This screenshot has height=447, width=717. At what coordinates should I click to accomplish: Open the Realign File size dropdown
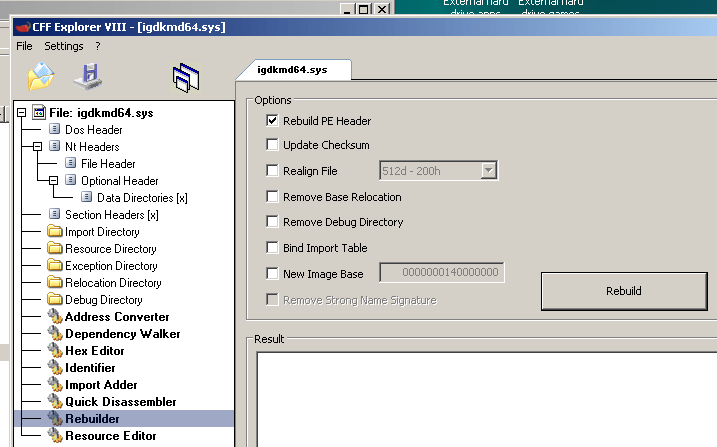coord(488,171)
